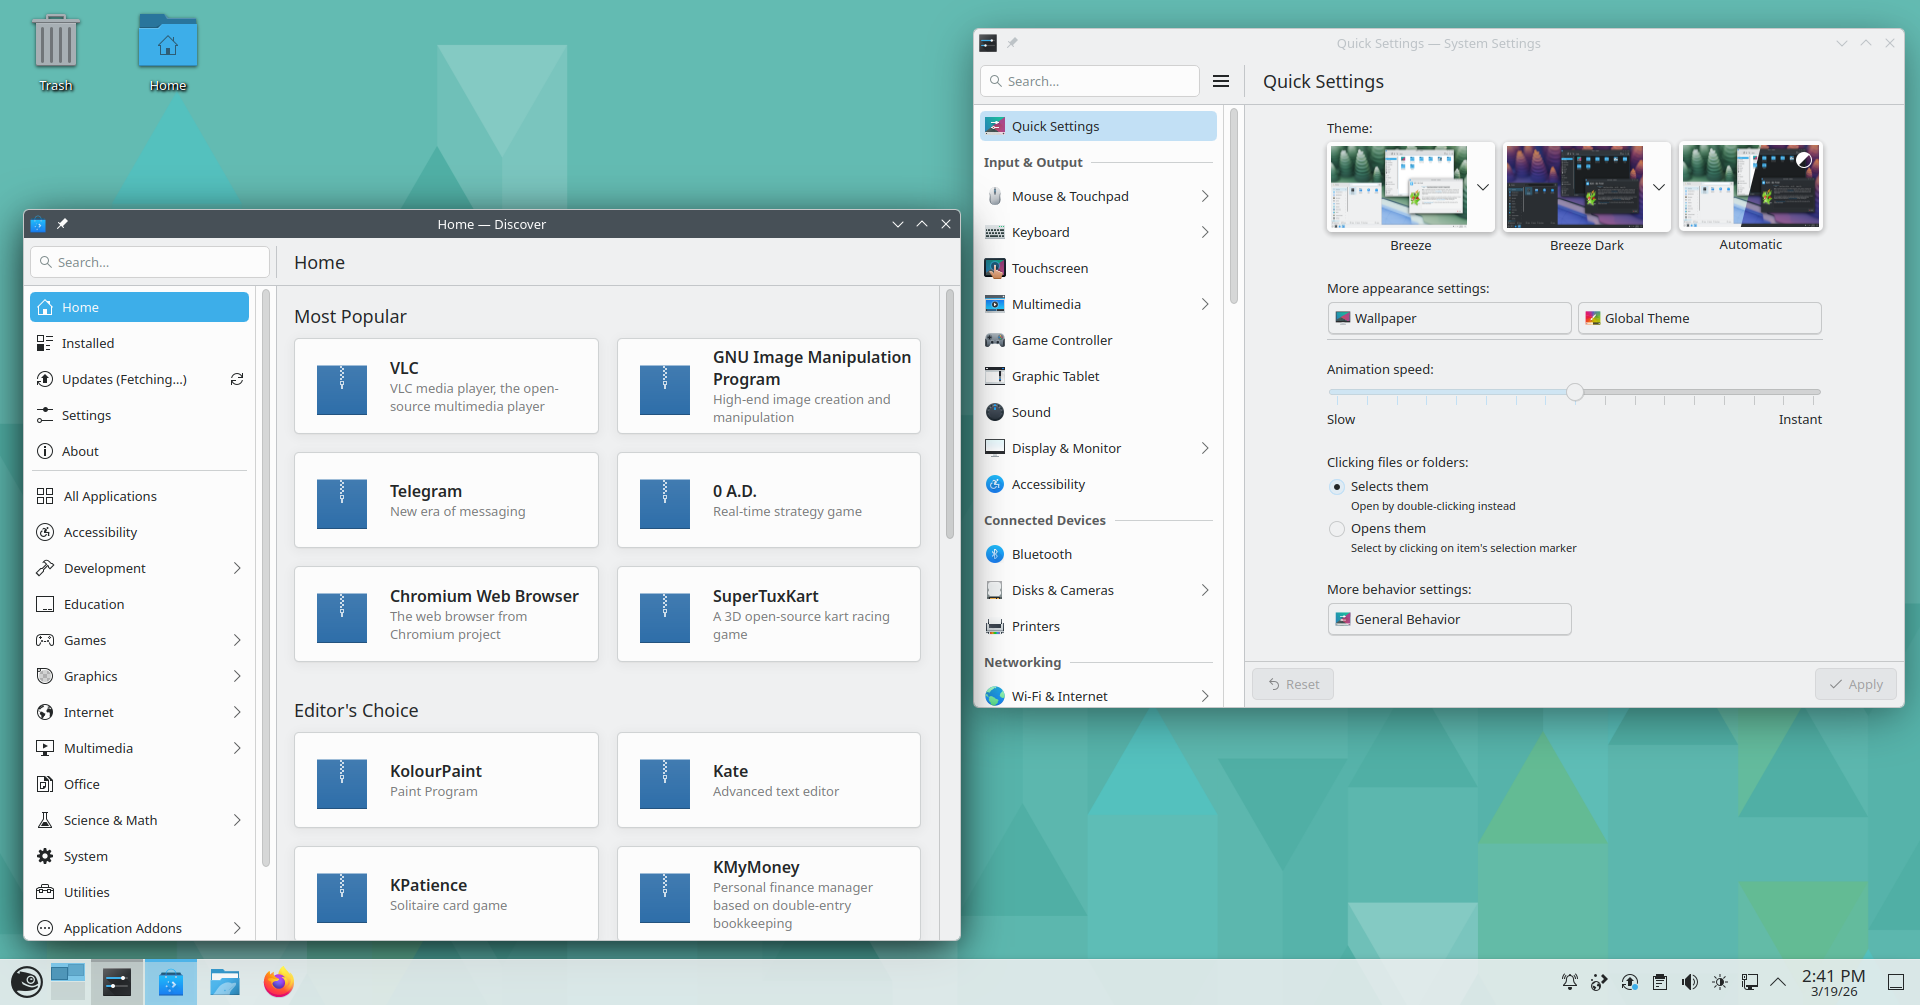The height and width of the screenshot is (1005, 1920).
Task: Open the clipboard icon in system tray
Action: pyautogui.click(x=1660, y=982)
